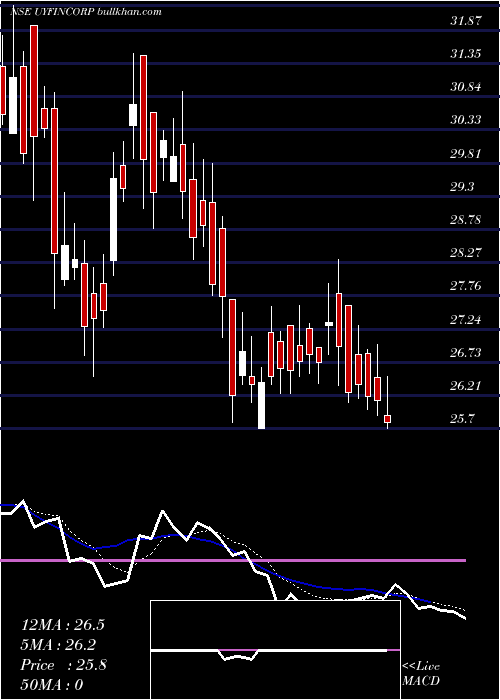Viewport: 500px width, 700px height.
Task: Select the 5MA : 26.2 indicator label
Action: pos(58,645)
